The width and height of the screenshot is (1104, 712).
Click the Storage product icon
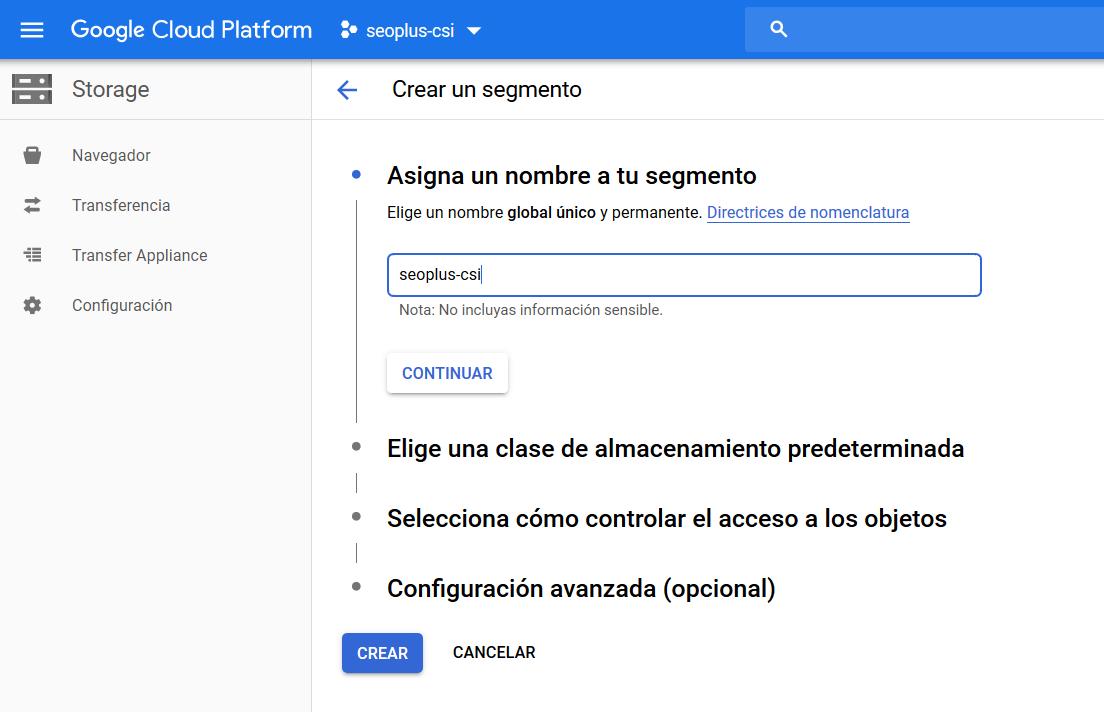pyautogui.click(x=32, y=89)
